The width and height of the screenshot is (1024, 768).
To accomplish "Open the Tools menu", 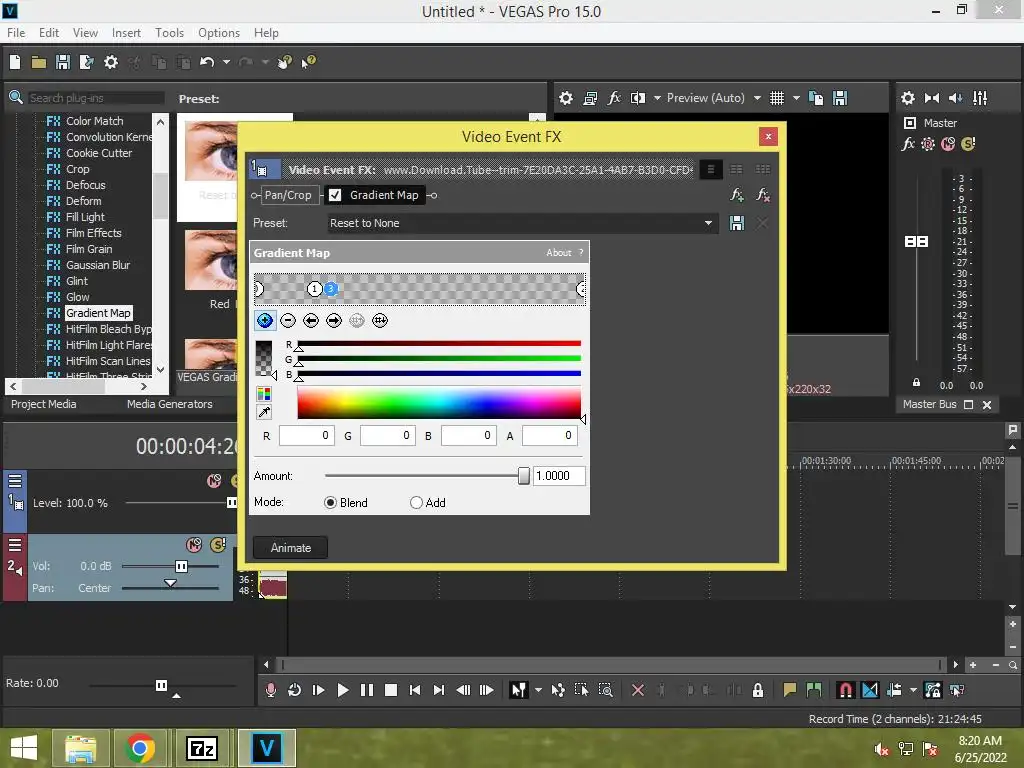I will coord(169,33).
